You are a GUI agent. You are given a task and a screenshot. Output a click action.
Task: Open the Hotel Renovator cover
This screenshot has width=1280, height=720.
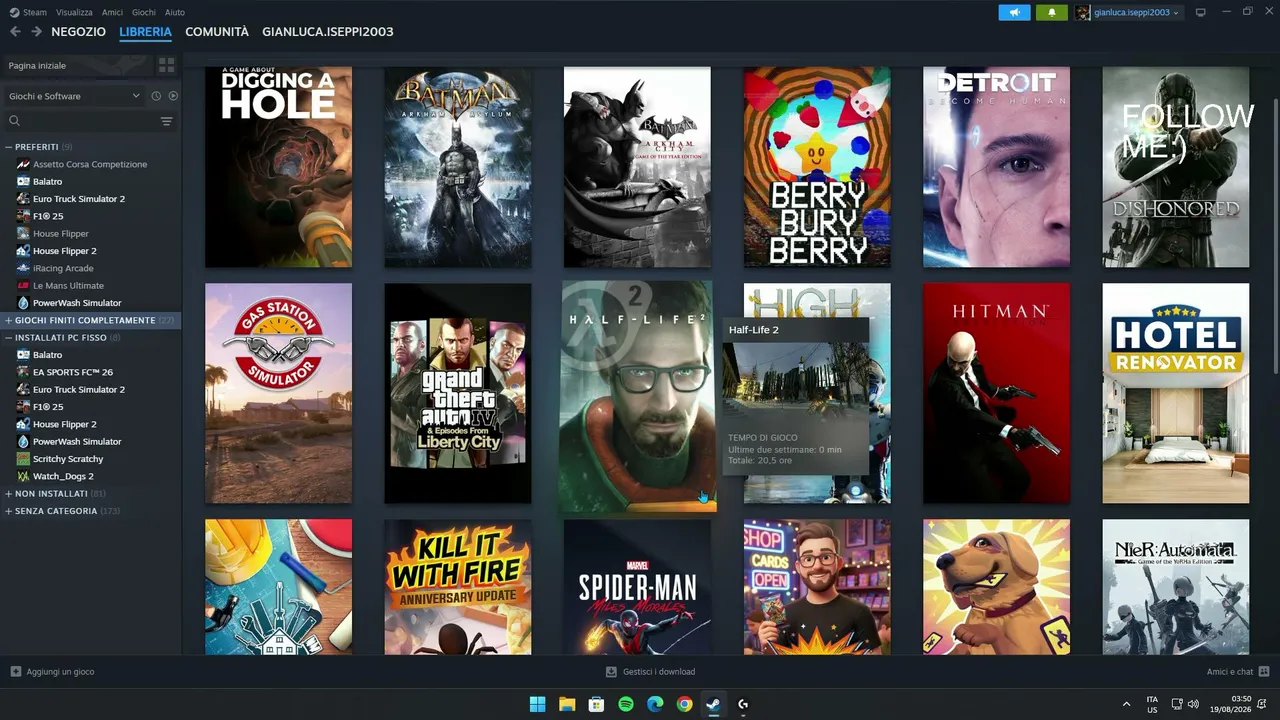(x=1176, y=393)
